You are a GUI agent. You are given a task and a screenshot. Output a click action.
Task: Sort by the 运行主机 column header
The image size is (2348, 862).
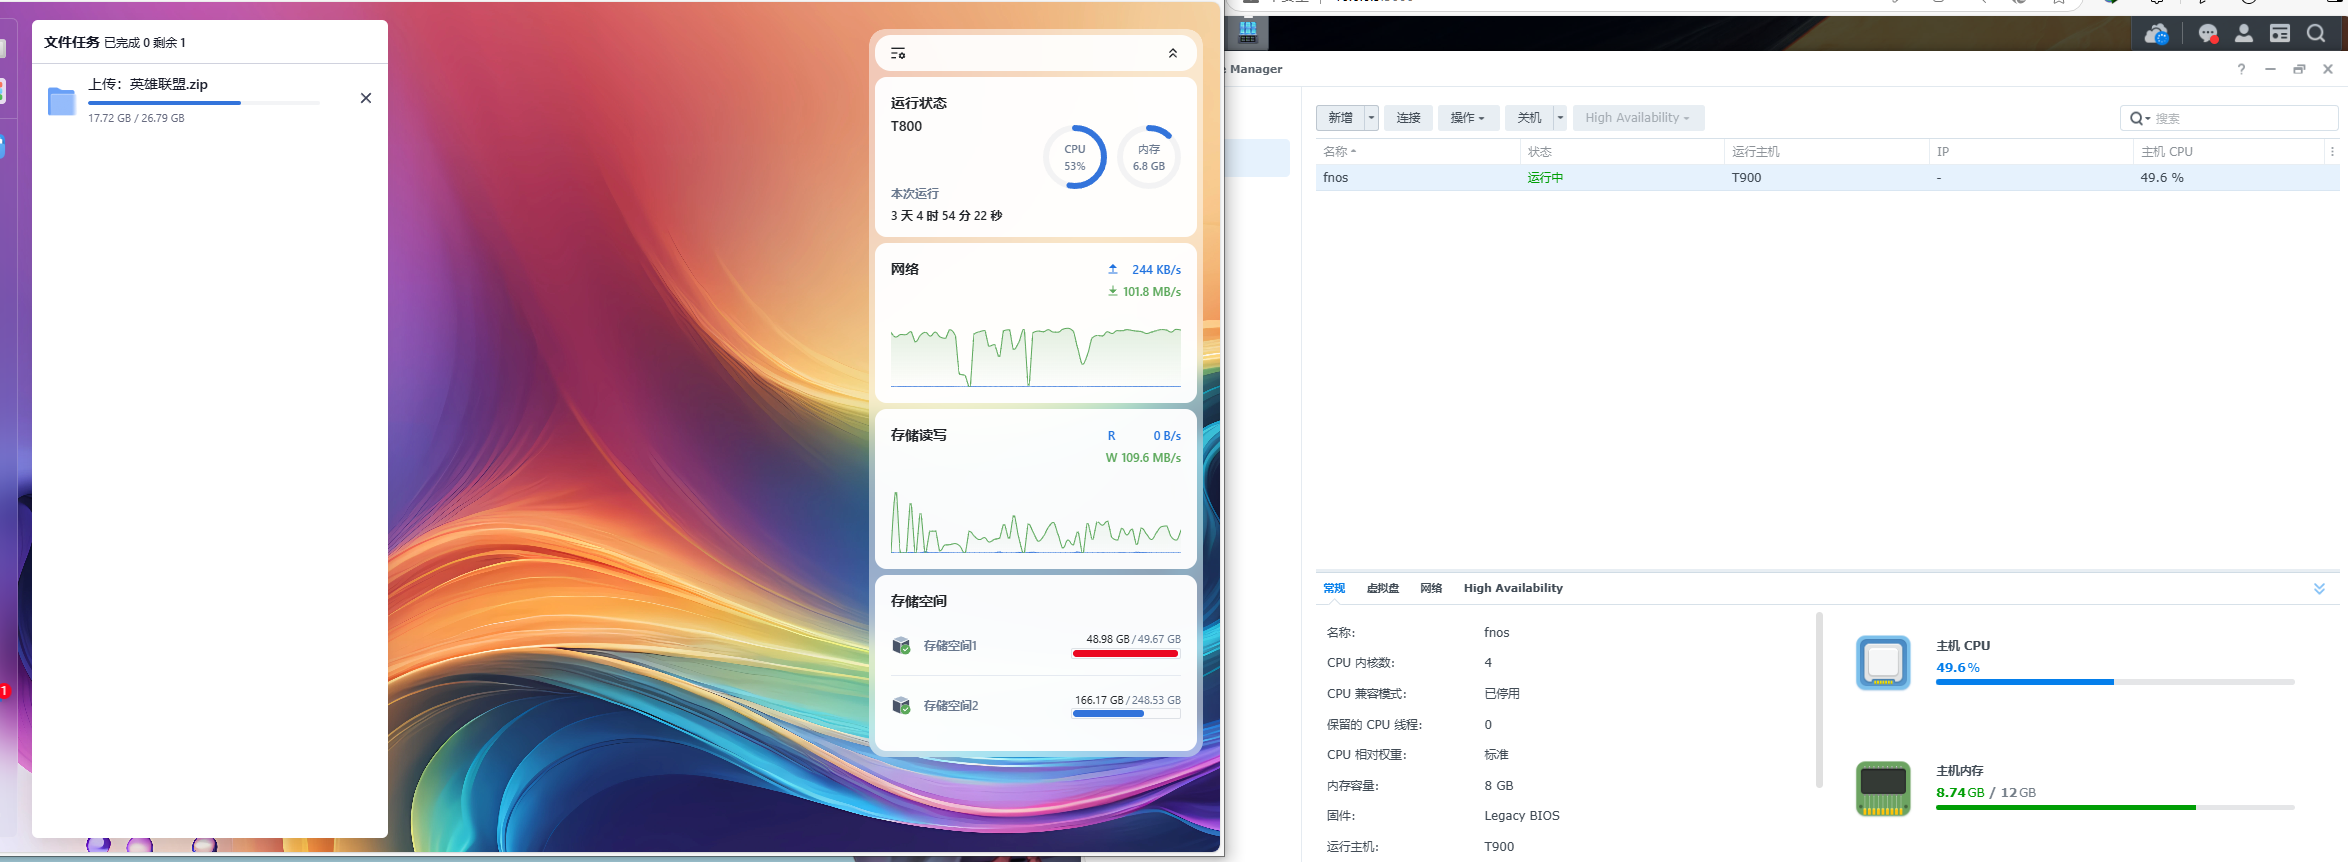point(1826,152)
